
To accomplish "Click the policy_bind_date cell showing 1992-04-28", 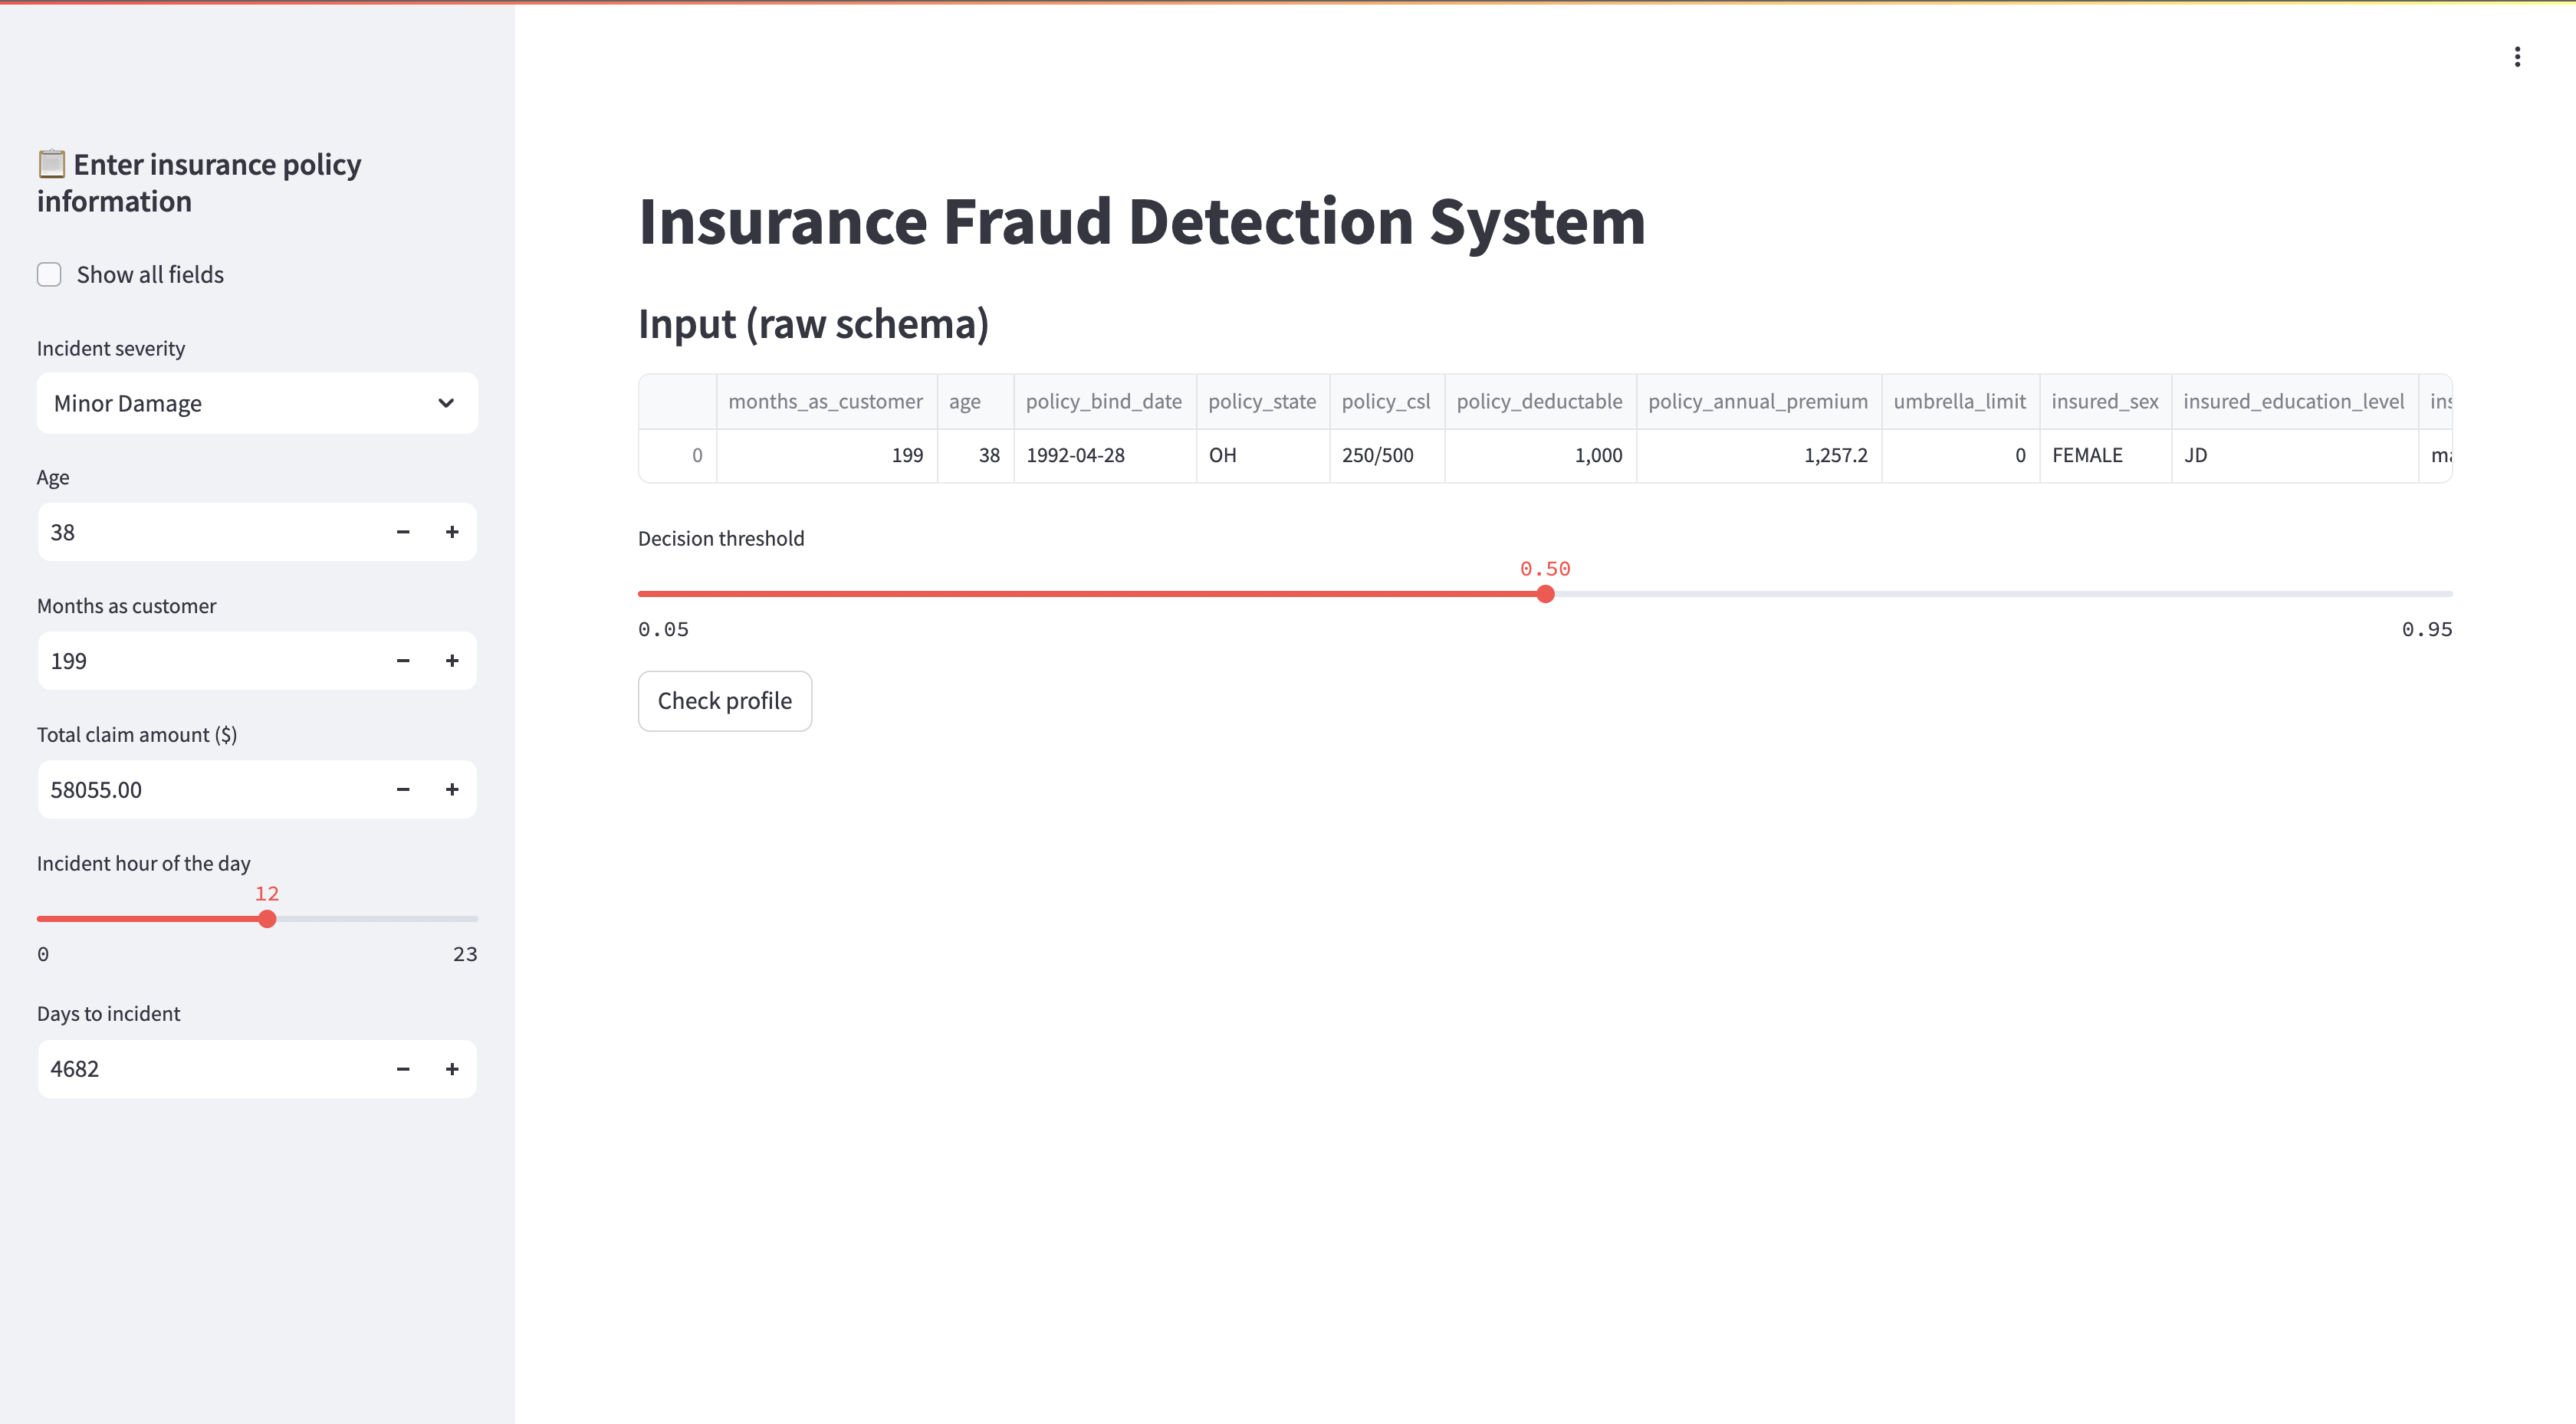I will click(1075, 455).
